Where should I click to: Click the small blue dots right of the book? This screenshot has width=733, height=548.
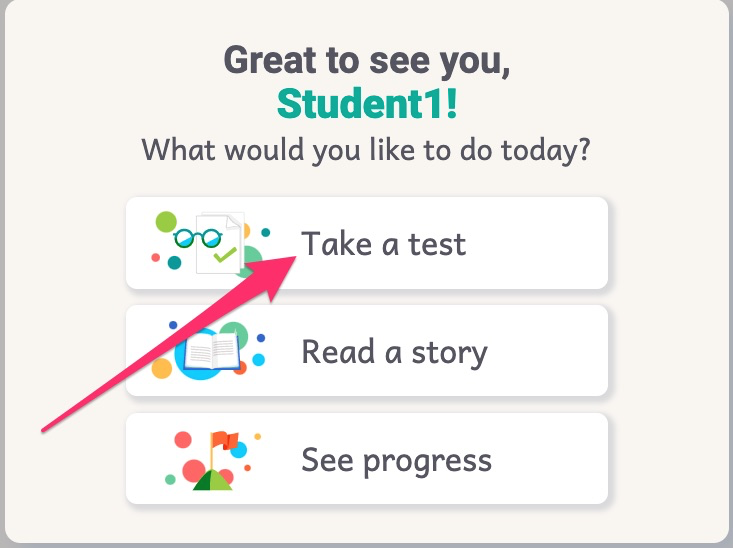click(259, 350)
